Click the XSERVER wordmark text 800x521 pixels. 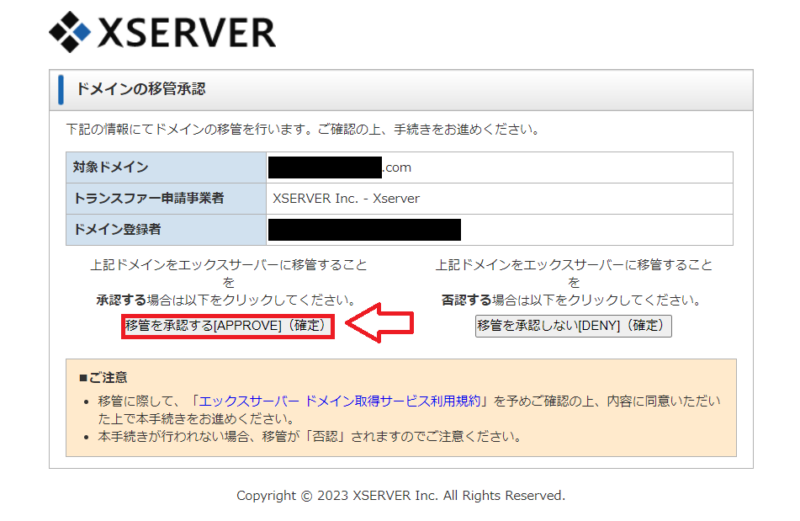tap(185, 33)
